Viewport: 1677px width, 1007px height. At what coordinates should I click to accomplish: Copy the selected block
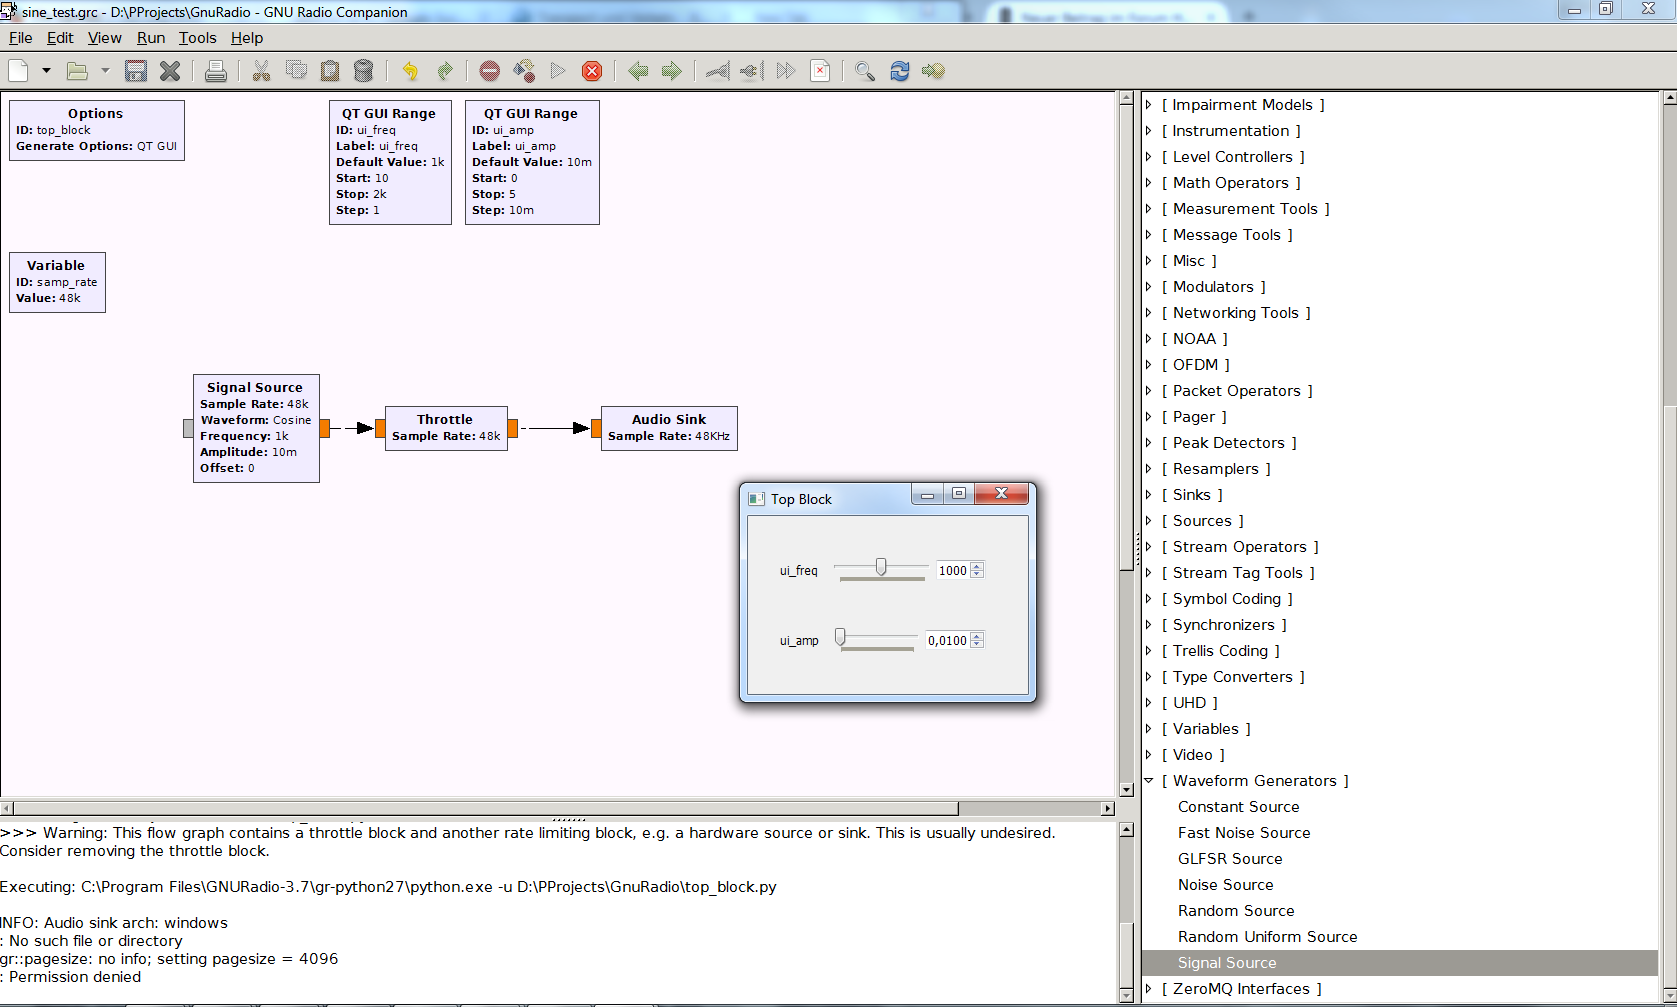click(x=296, y=71)
